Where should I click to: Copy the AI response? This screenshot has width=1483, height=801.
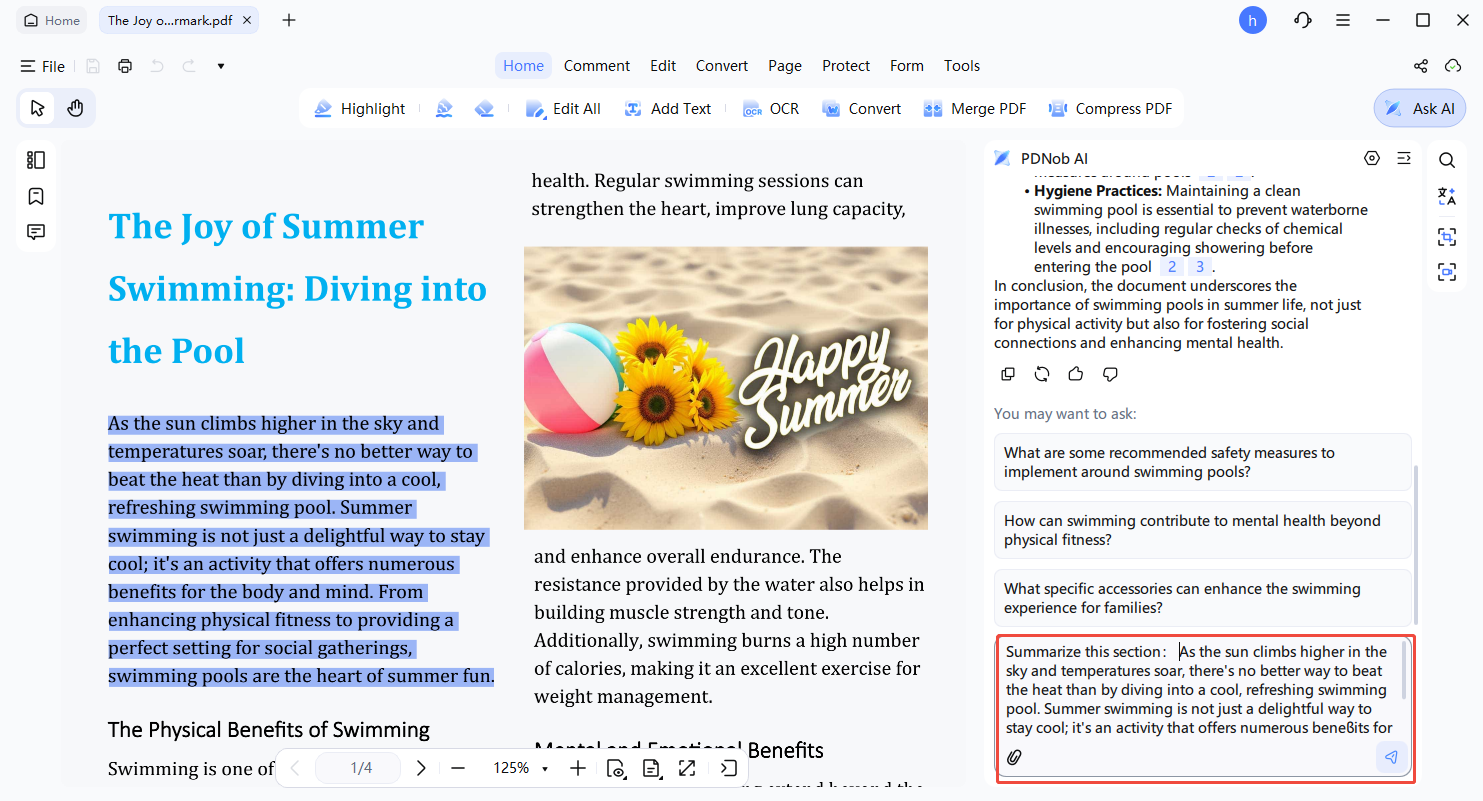[1008, 374]
